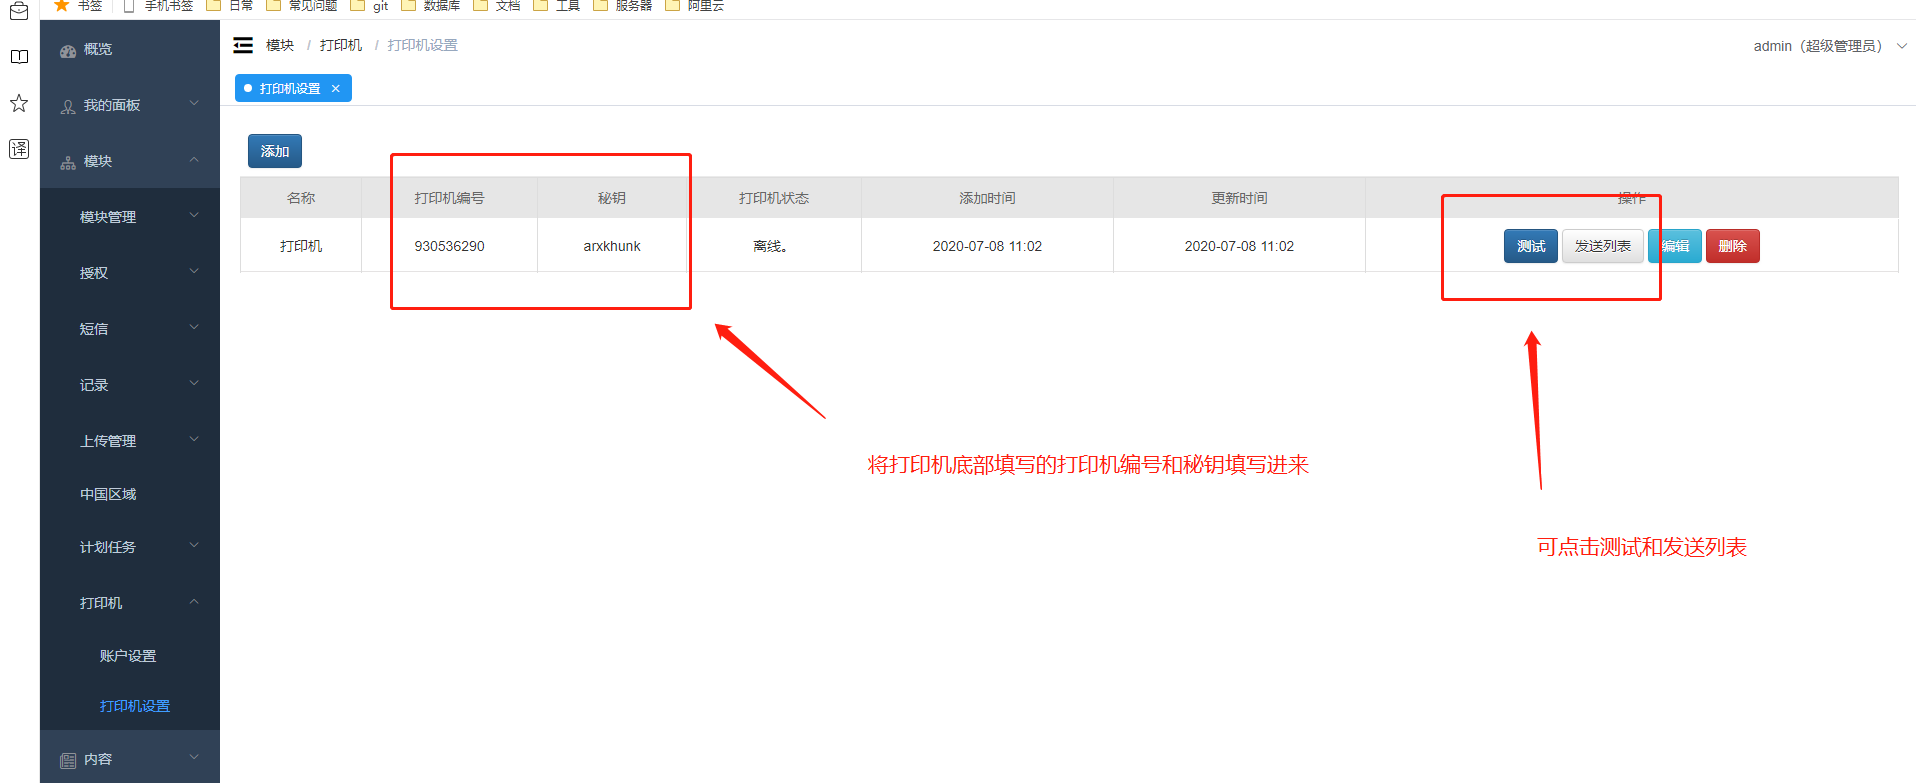
Task: Click the 名称 column header
Action: pos(301,198)
